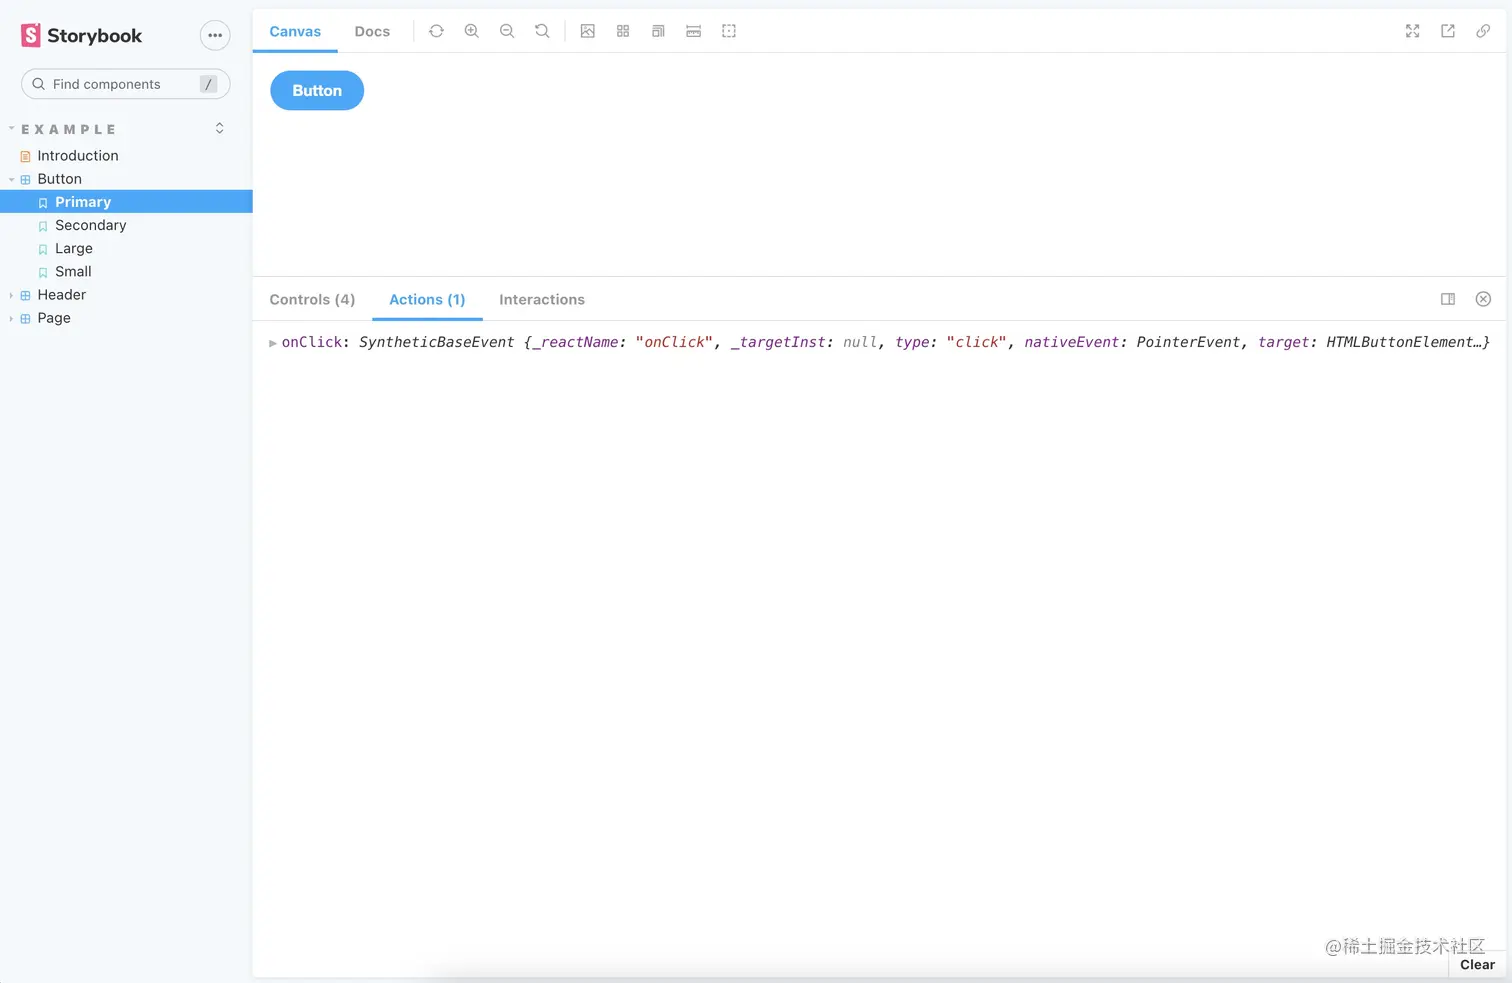Select the Actions (1) tab

click(427, 299)
